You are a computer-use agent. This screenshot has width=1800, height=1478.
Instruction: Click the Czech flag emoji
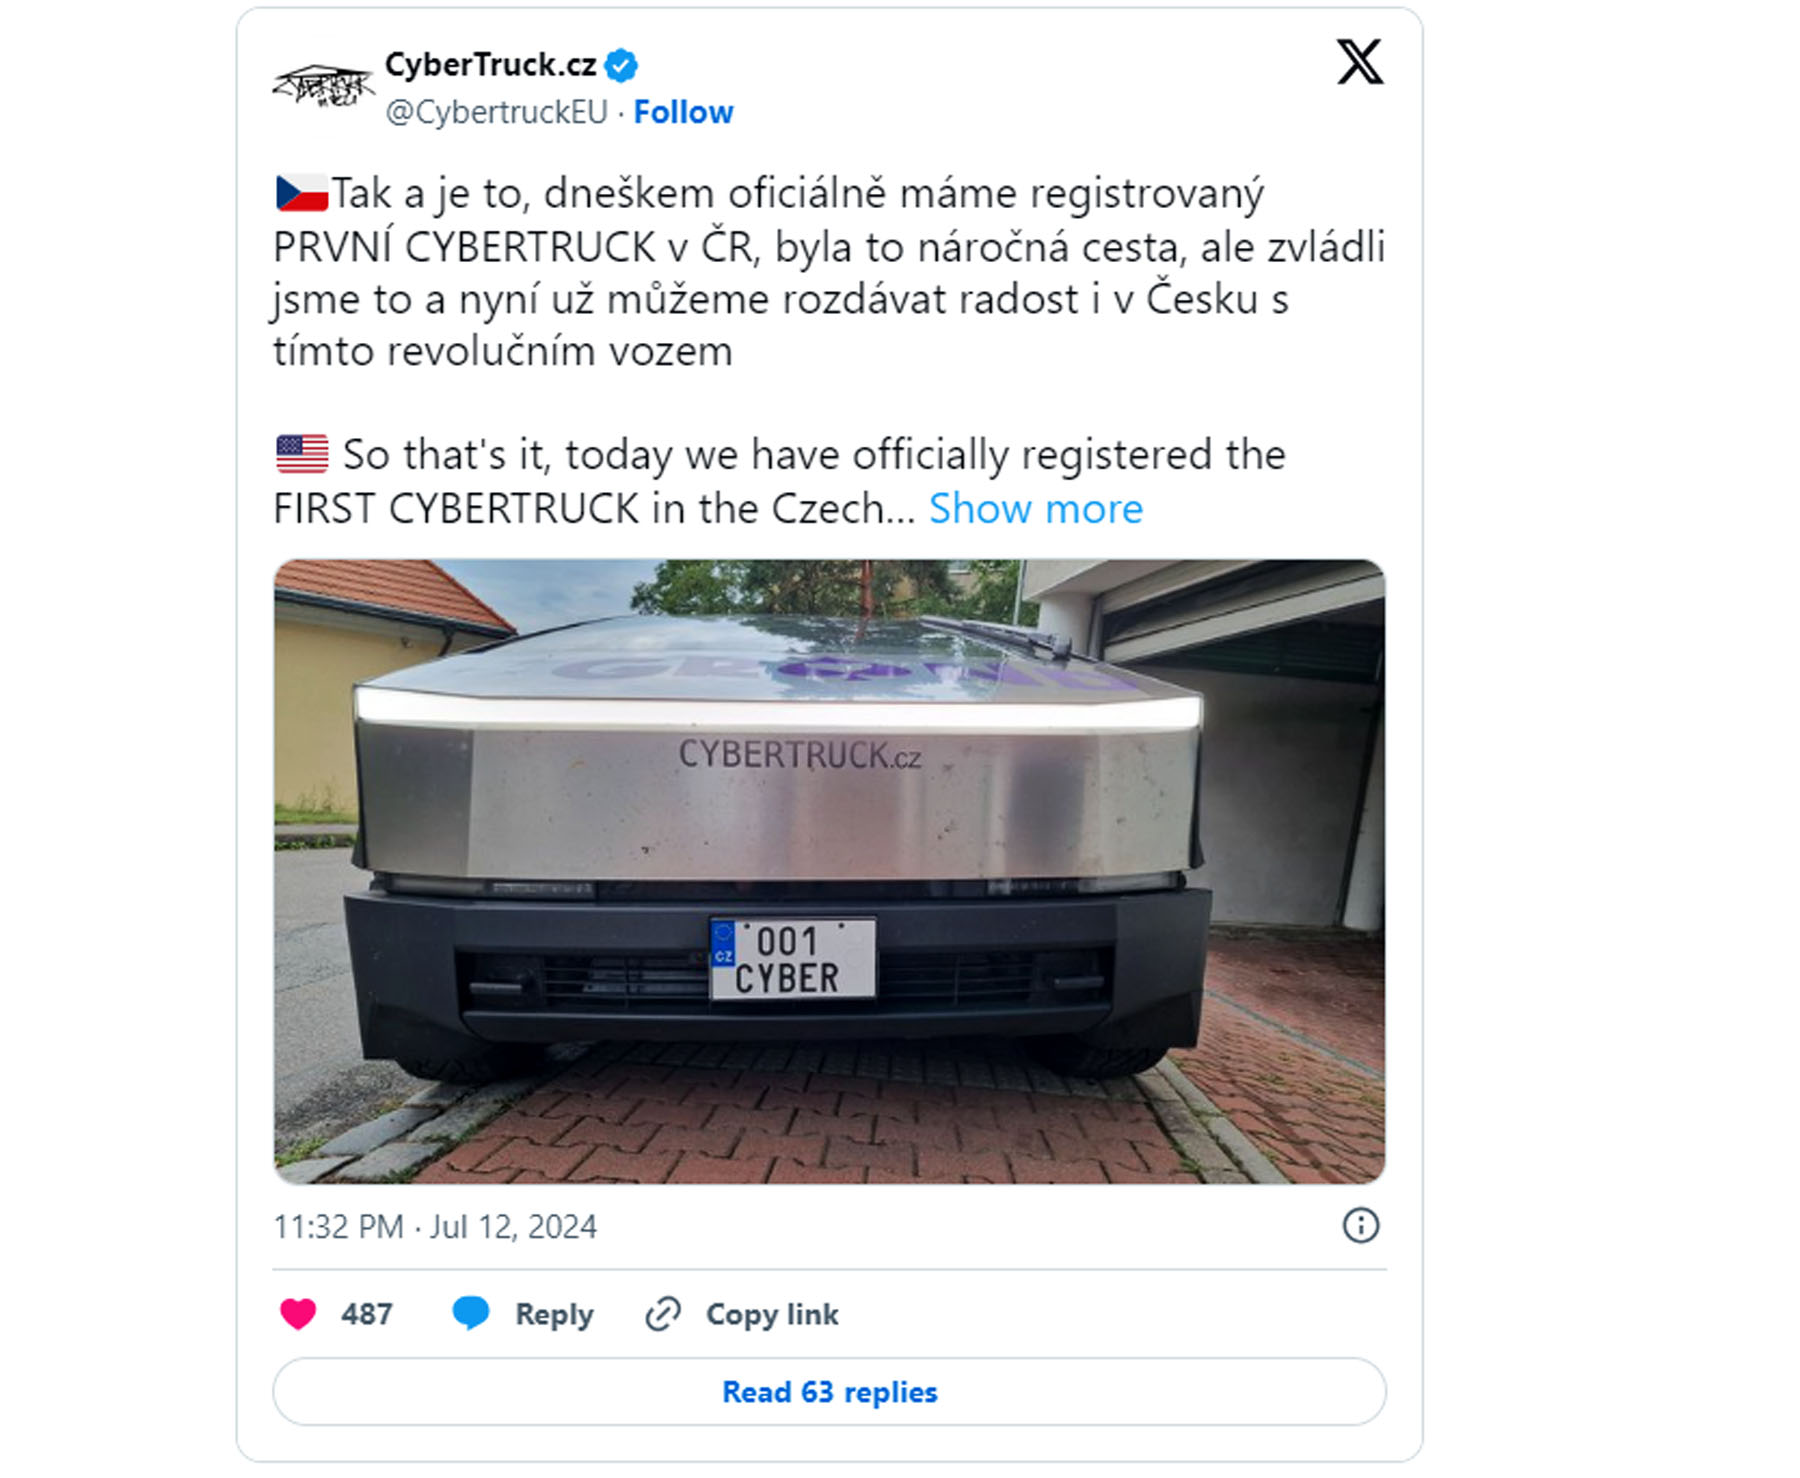(302, 193)
